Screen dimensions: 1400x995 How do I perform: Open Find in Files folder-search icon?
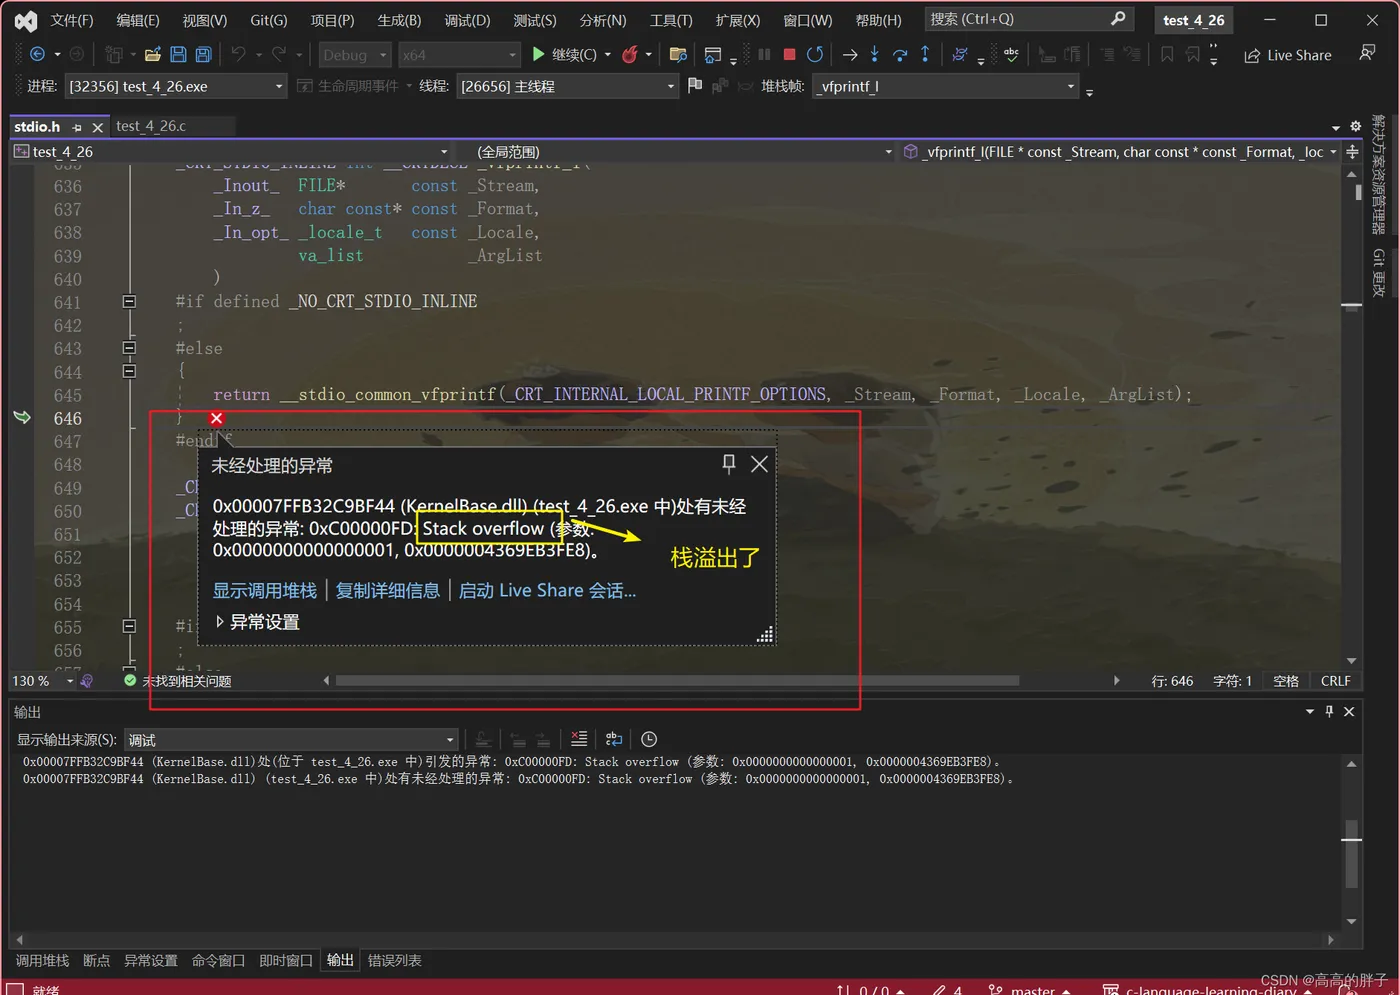[x=678, y=54]
